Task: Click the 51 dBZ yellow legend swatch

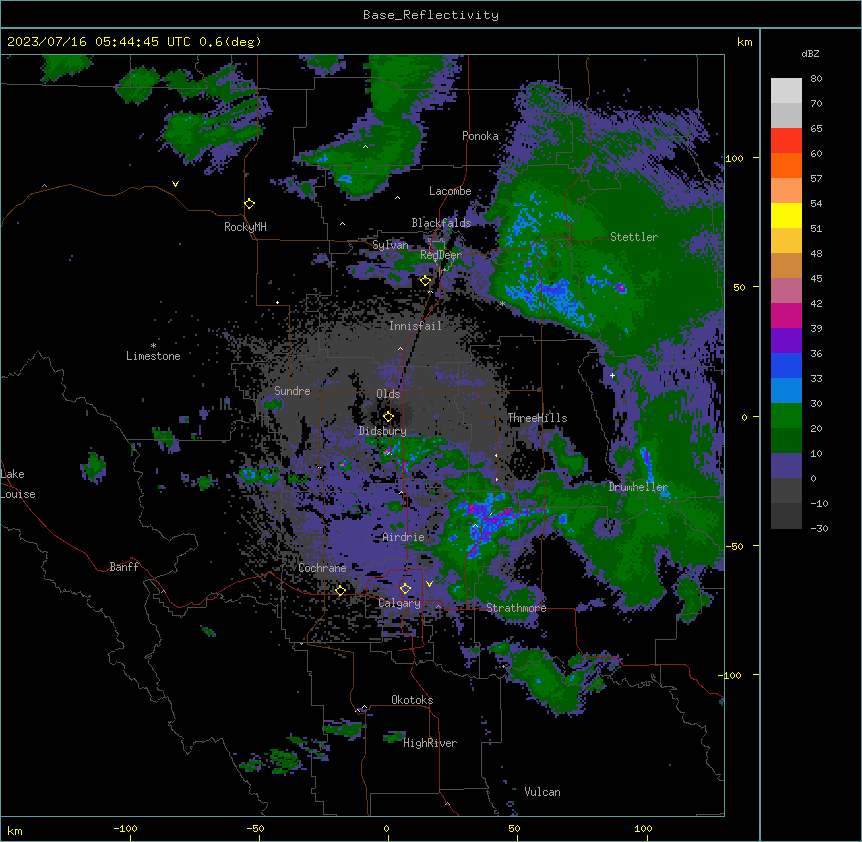Action: 786,215
